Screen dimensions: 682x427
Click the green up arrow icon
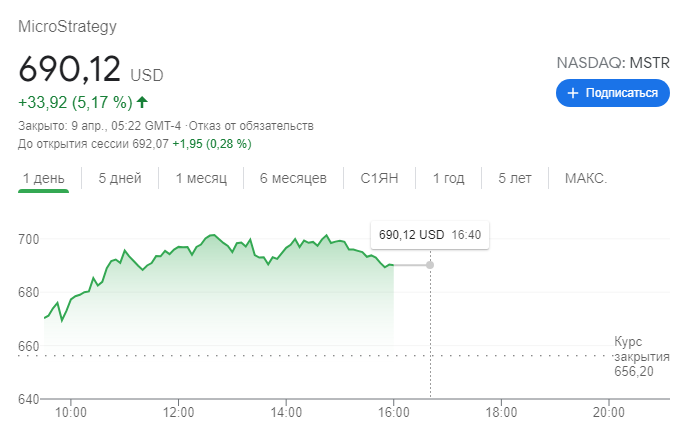click(142, 102)
